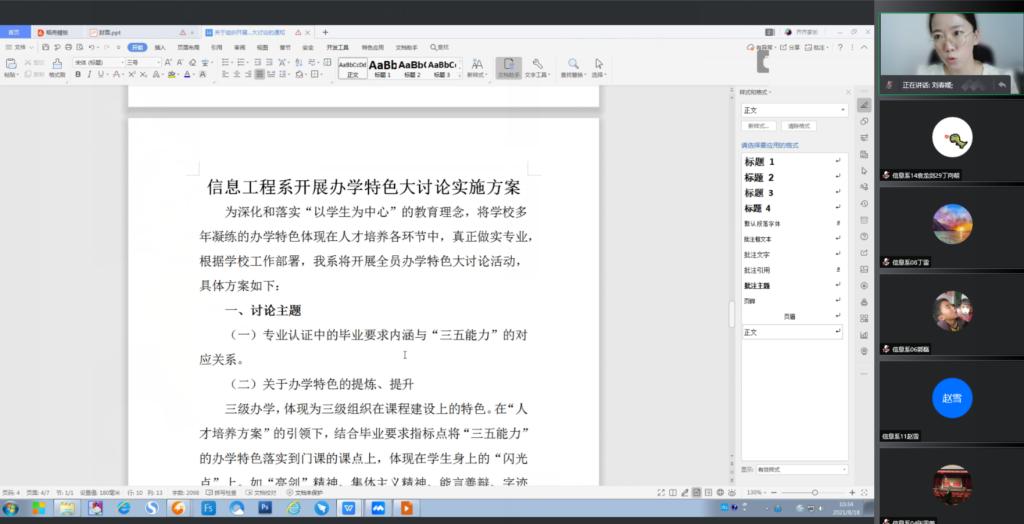
Task: Switch to the 插入 ribbon tab
Action: (160, 47)
